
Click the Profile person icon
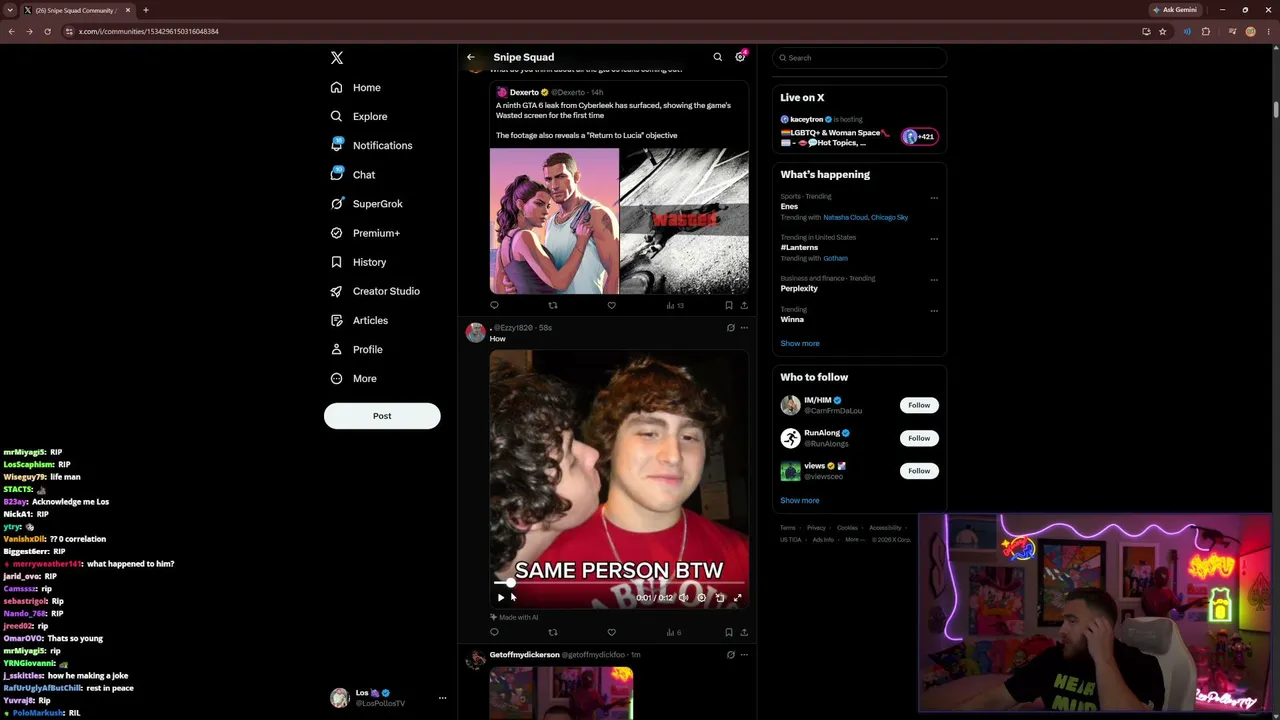tap(337, 349)
